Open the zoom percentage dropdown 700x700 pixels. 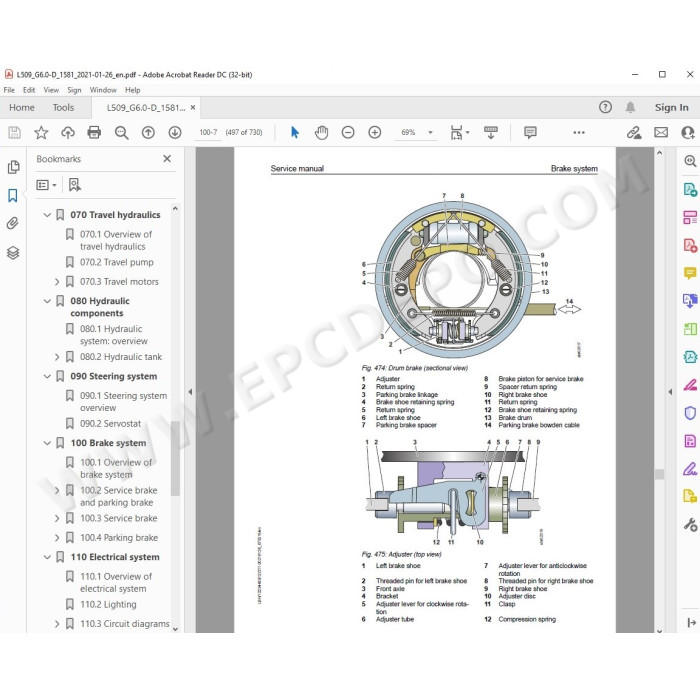[430, 133]
